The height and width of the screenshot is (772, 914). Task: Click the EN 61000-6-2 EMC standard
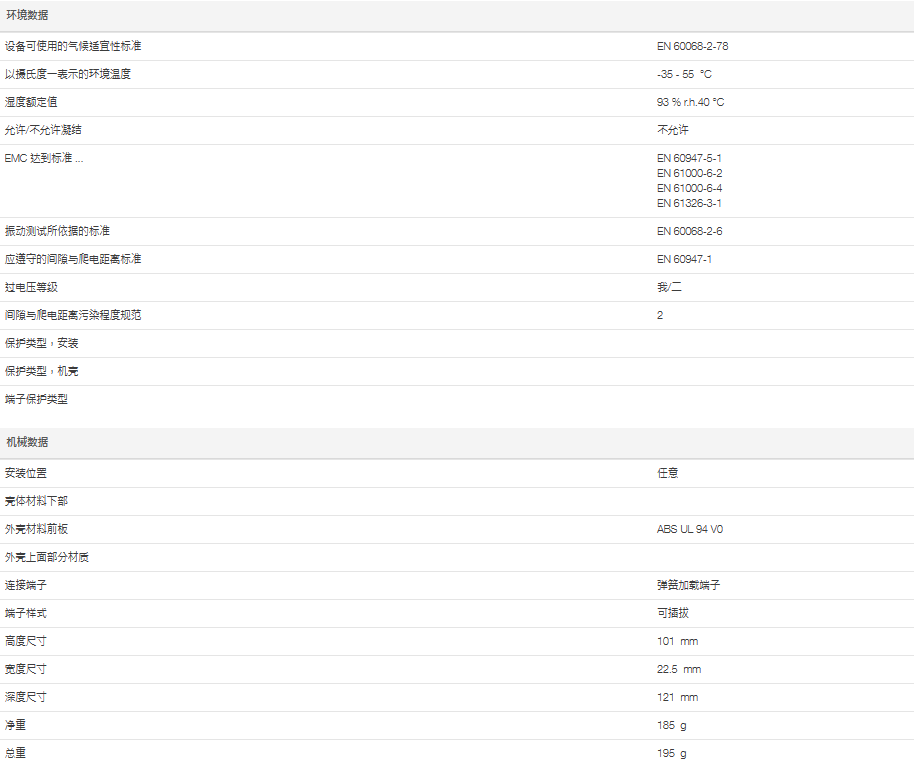[x=689, y=173]
